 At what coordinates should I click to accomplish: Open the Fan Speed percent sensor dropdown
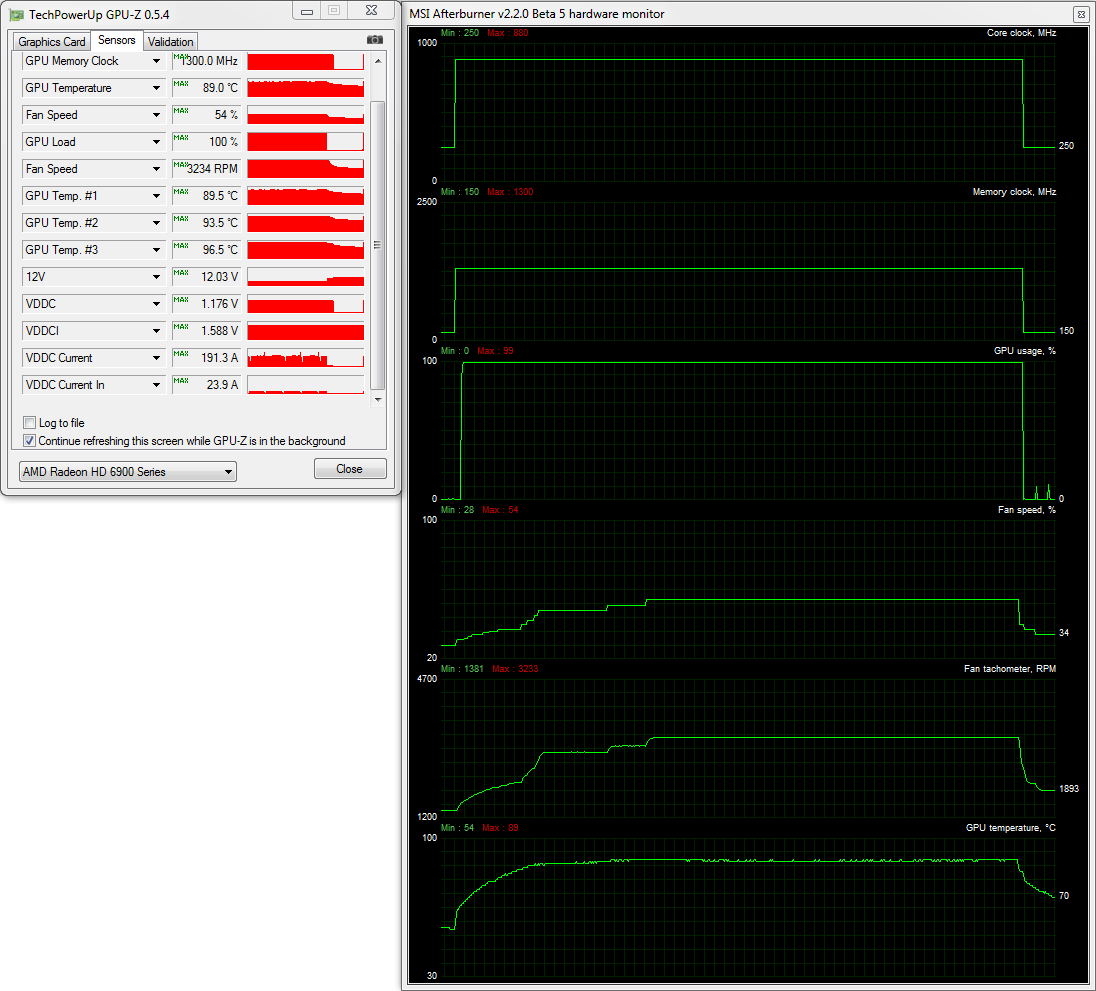point(156,115)
